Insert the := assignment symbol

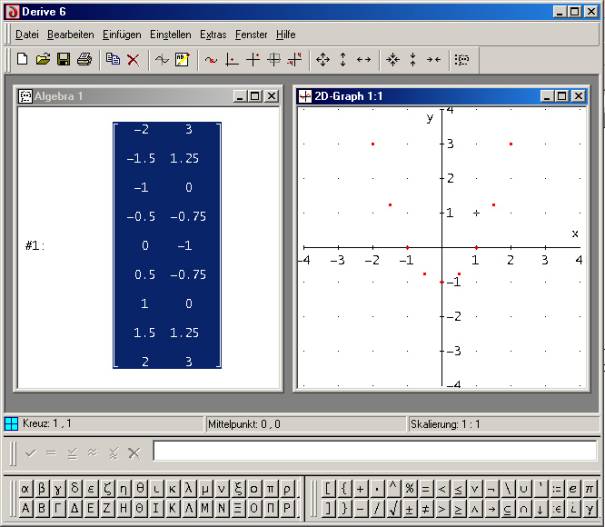point(556,489)
